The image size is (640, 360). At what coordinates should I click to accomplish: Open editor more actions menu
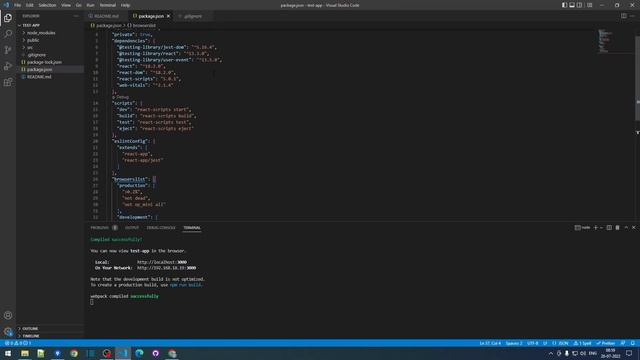633,16
